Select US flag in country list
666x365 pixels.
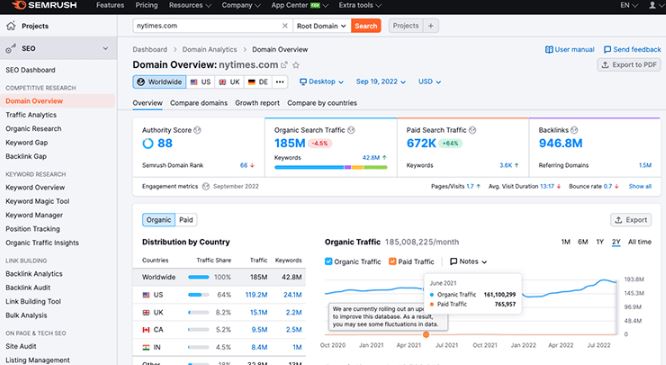coord(146,294)
